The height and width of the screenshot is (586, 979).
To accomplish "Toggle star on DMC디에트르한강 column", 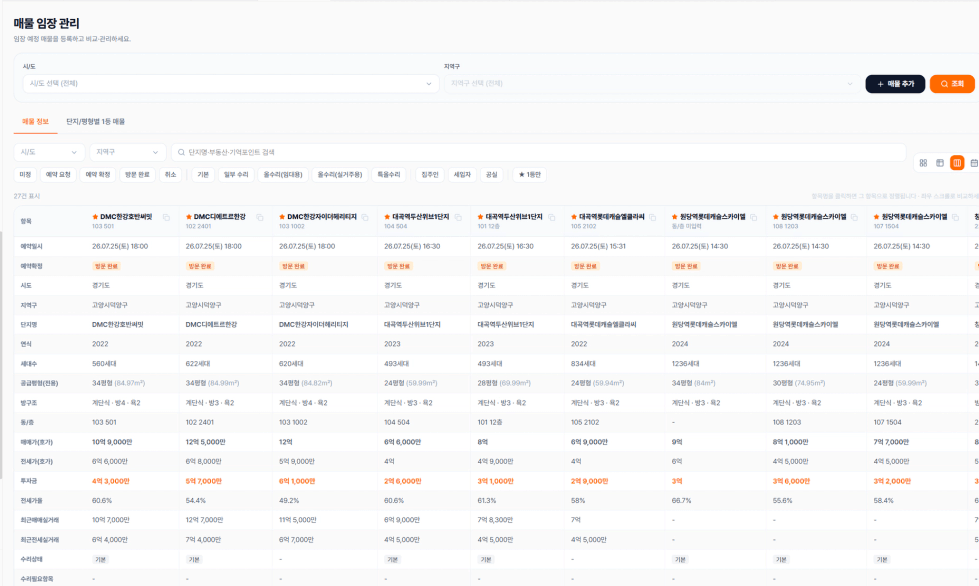I will pos(189,217).
